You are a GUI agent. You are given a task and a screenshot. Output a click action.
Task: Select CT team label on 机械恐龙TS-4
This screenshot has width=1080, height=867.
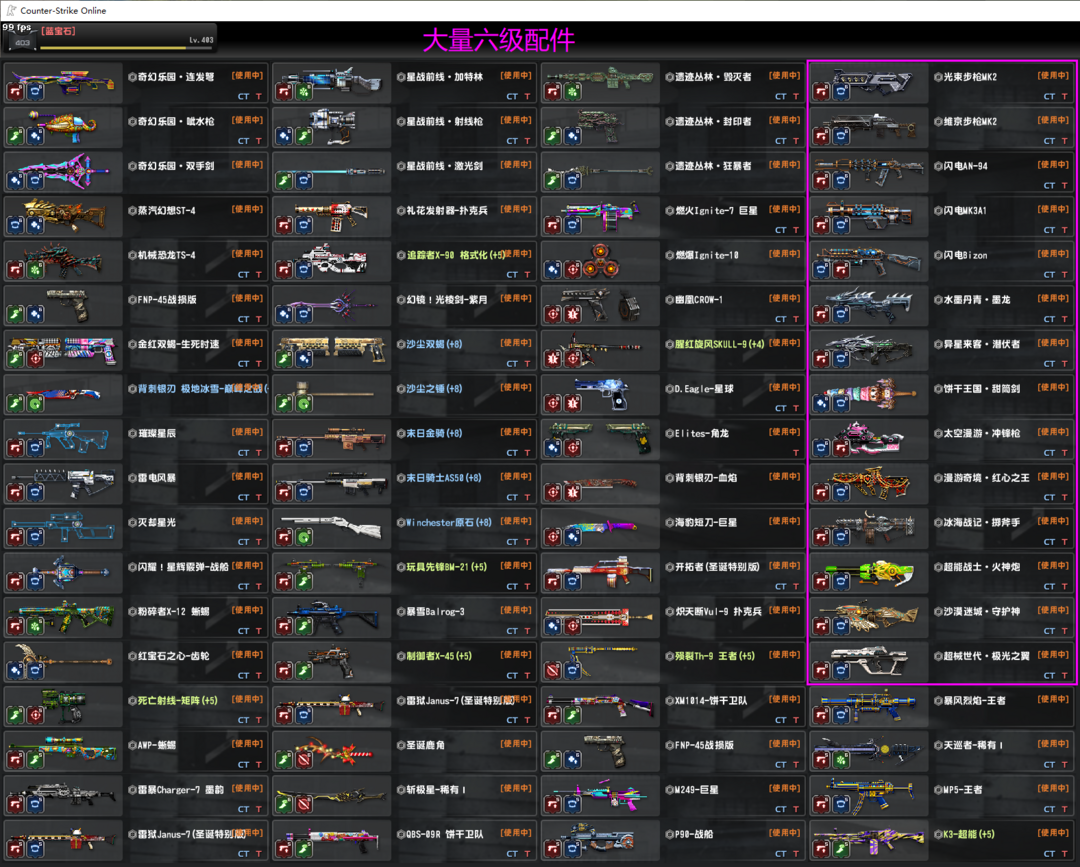pos(243,275)
